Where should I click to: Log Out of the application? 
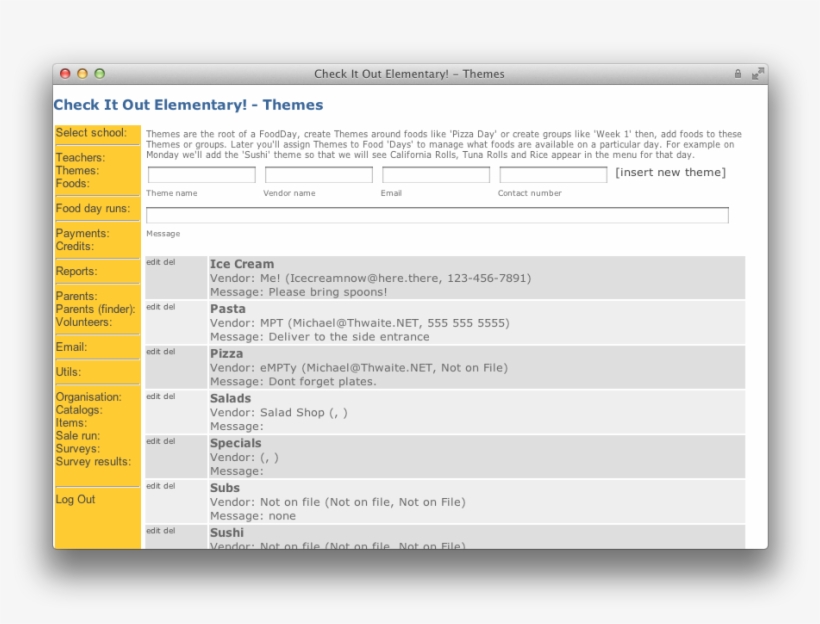[x=74, y=498]
